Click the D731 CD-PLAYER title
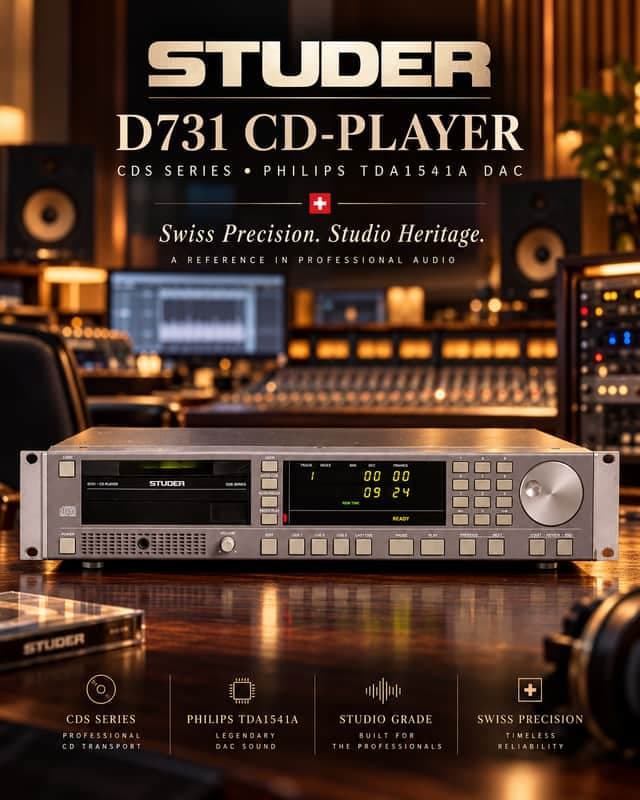This screenshot has width=640, height=800. coord(319,133)
